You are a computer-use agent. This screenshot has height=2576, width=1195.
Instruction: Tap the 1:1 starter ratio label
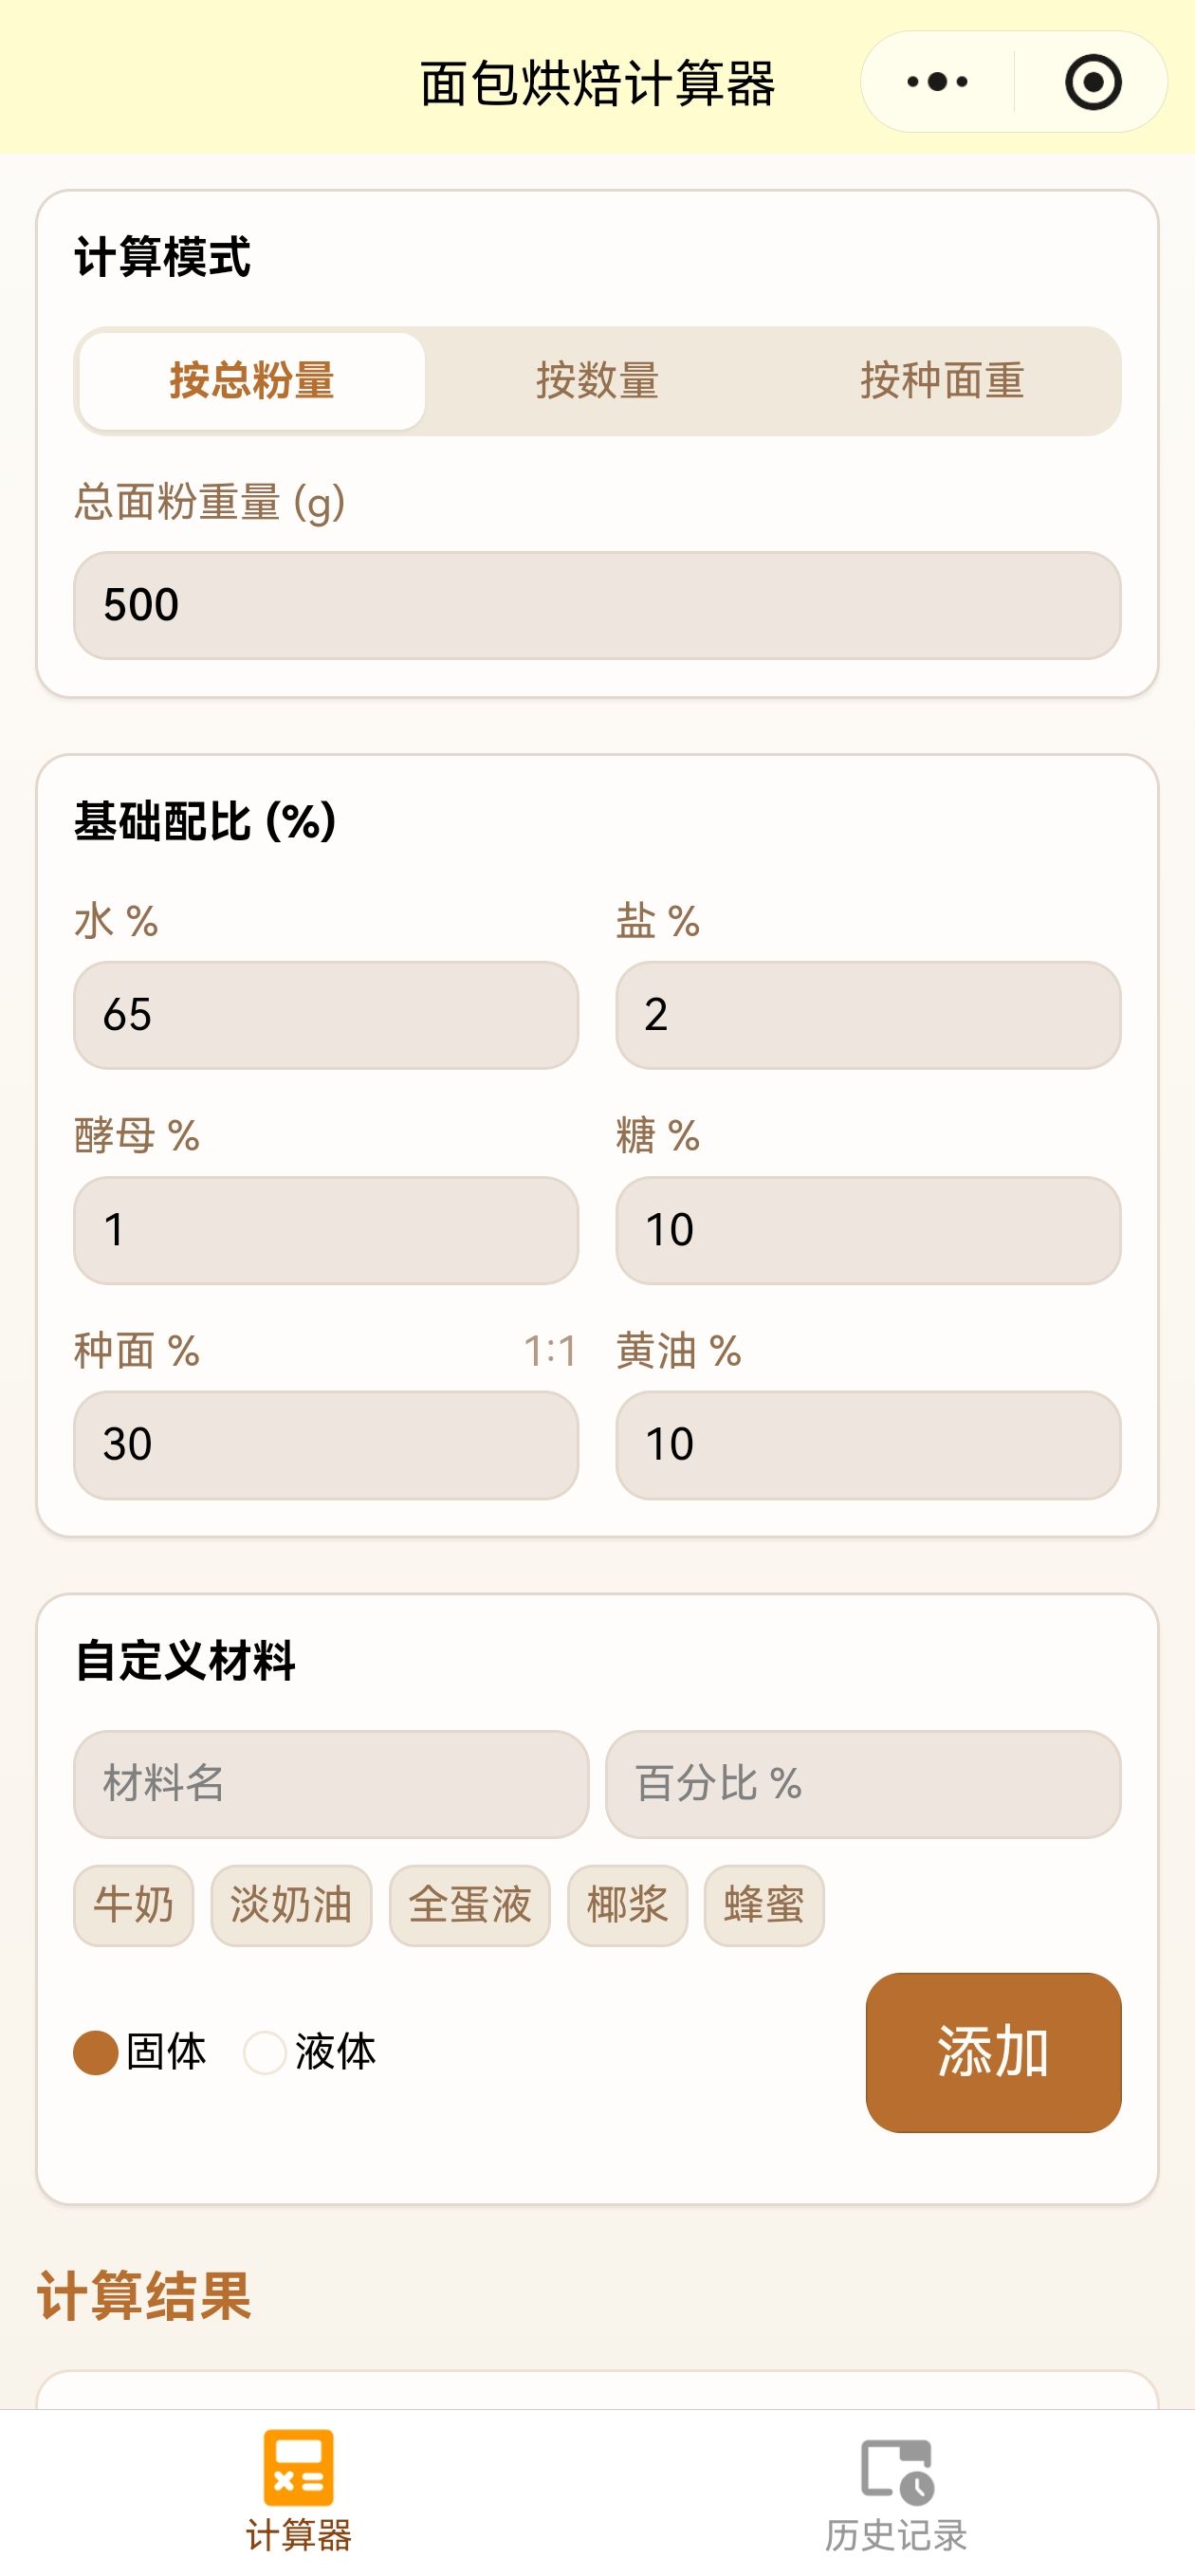[x=550, y=1352]
